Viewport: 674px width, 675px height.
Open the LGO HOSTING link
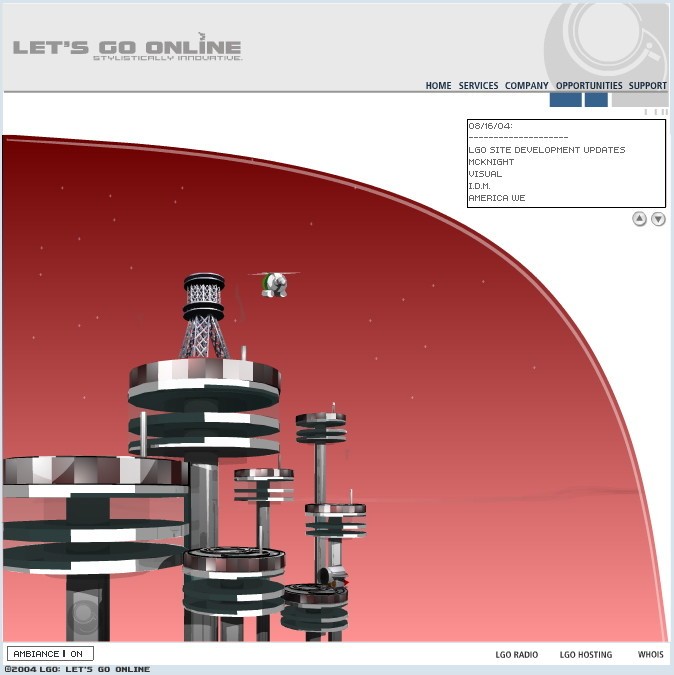click(586, 654)
